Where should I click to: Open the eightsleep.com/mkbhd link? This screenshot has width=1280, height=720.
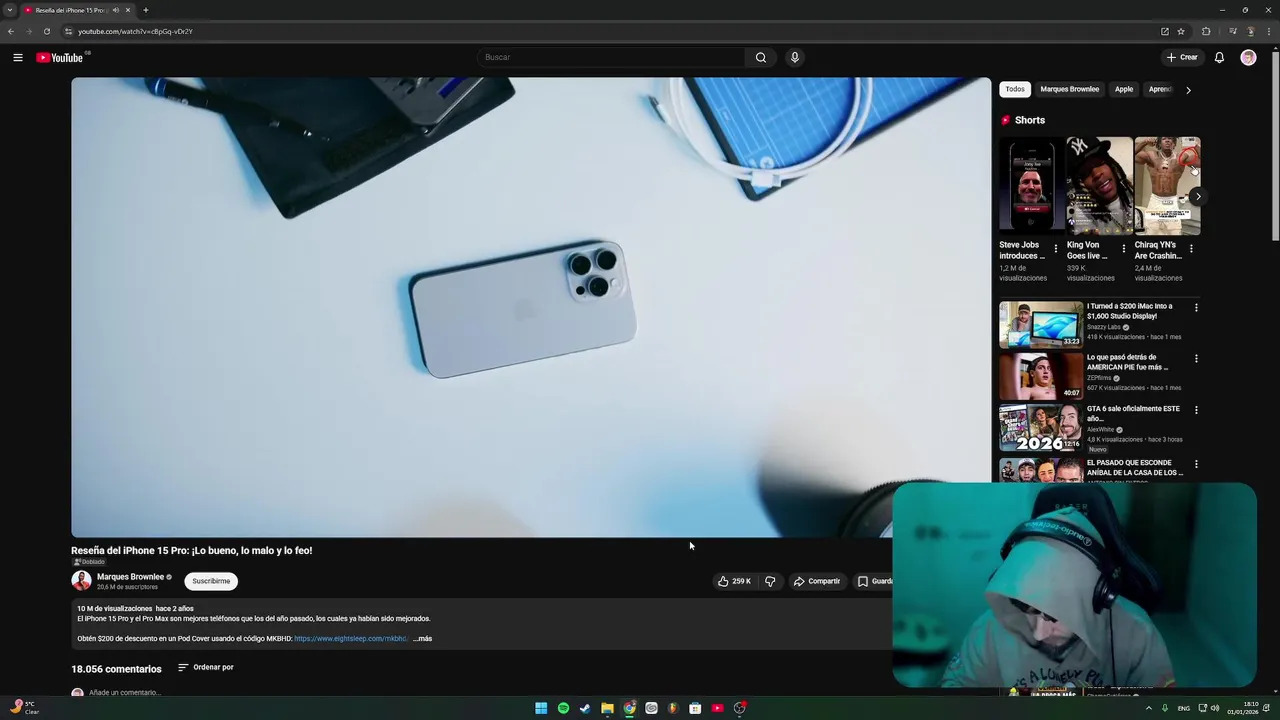351,638
